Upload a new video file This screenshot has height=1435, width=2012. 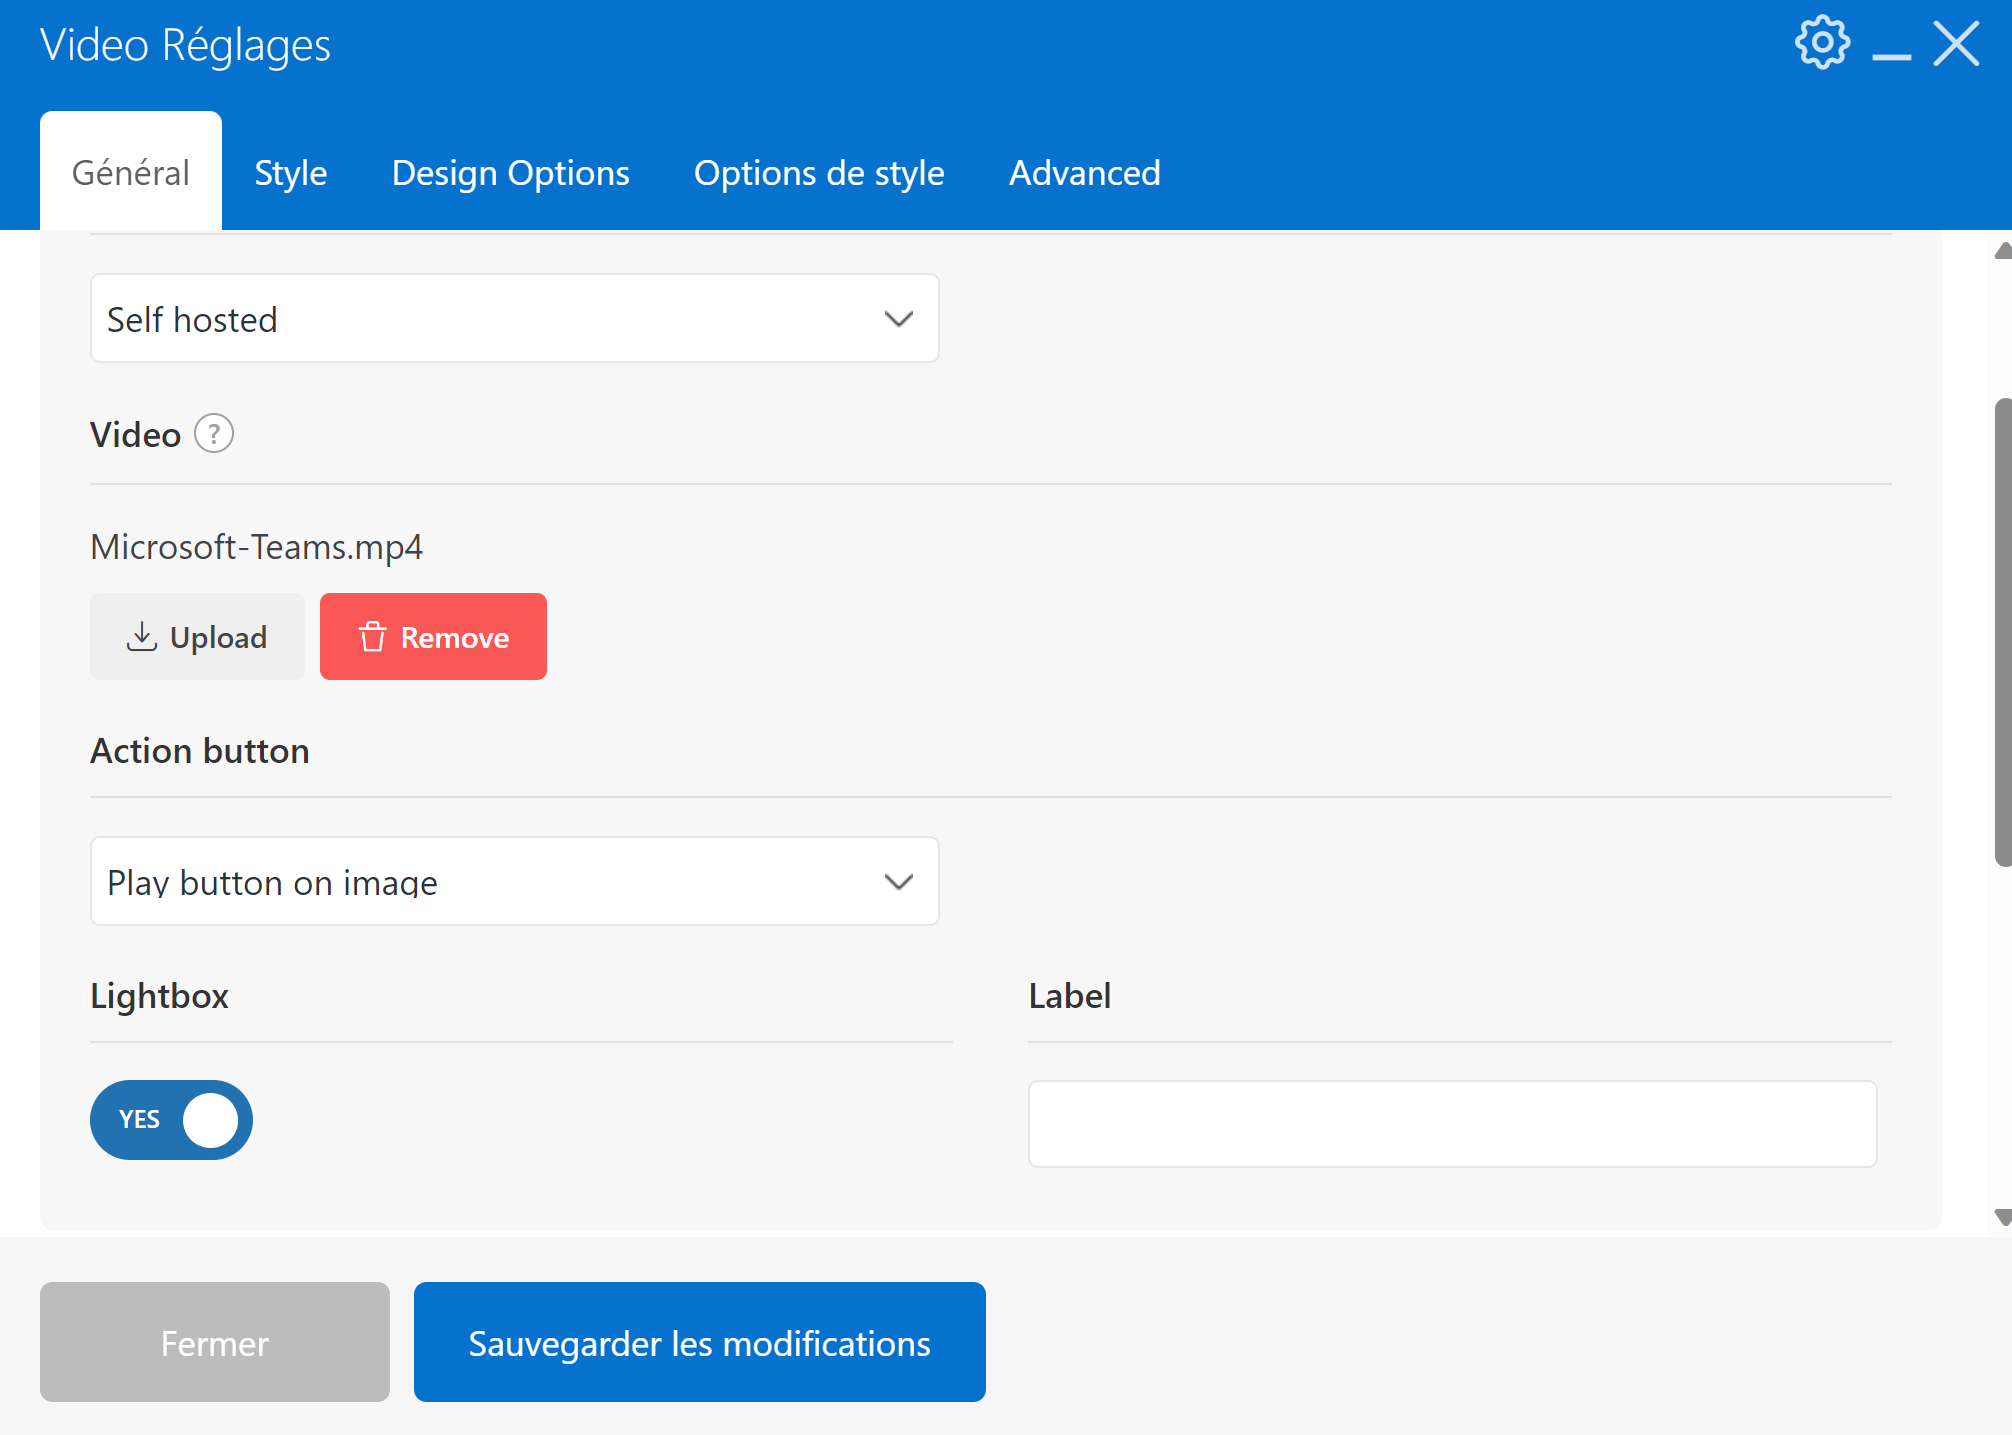197,637
